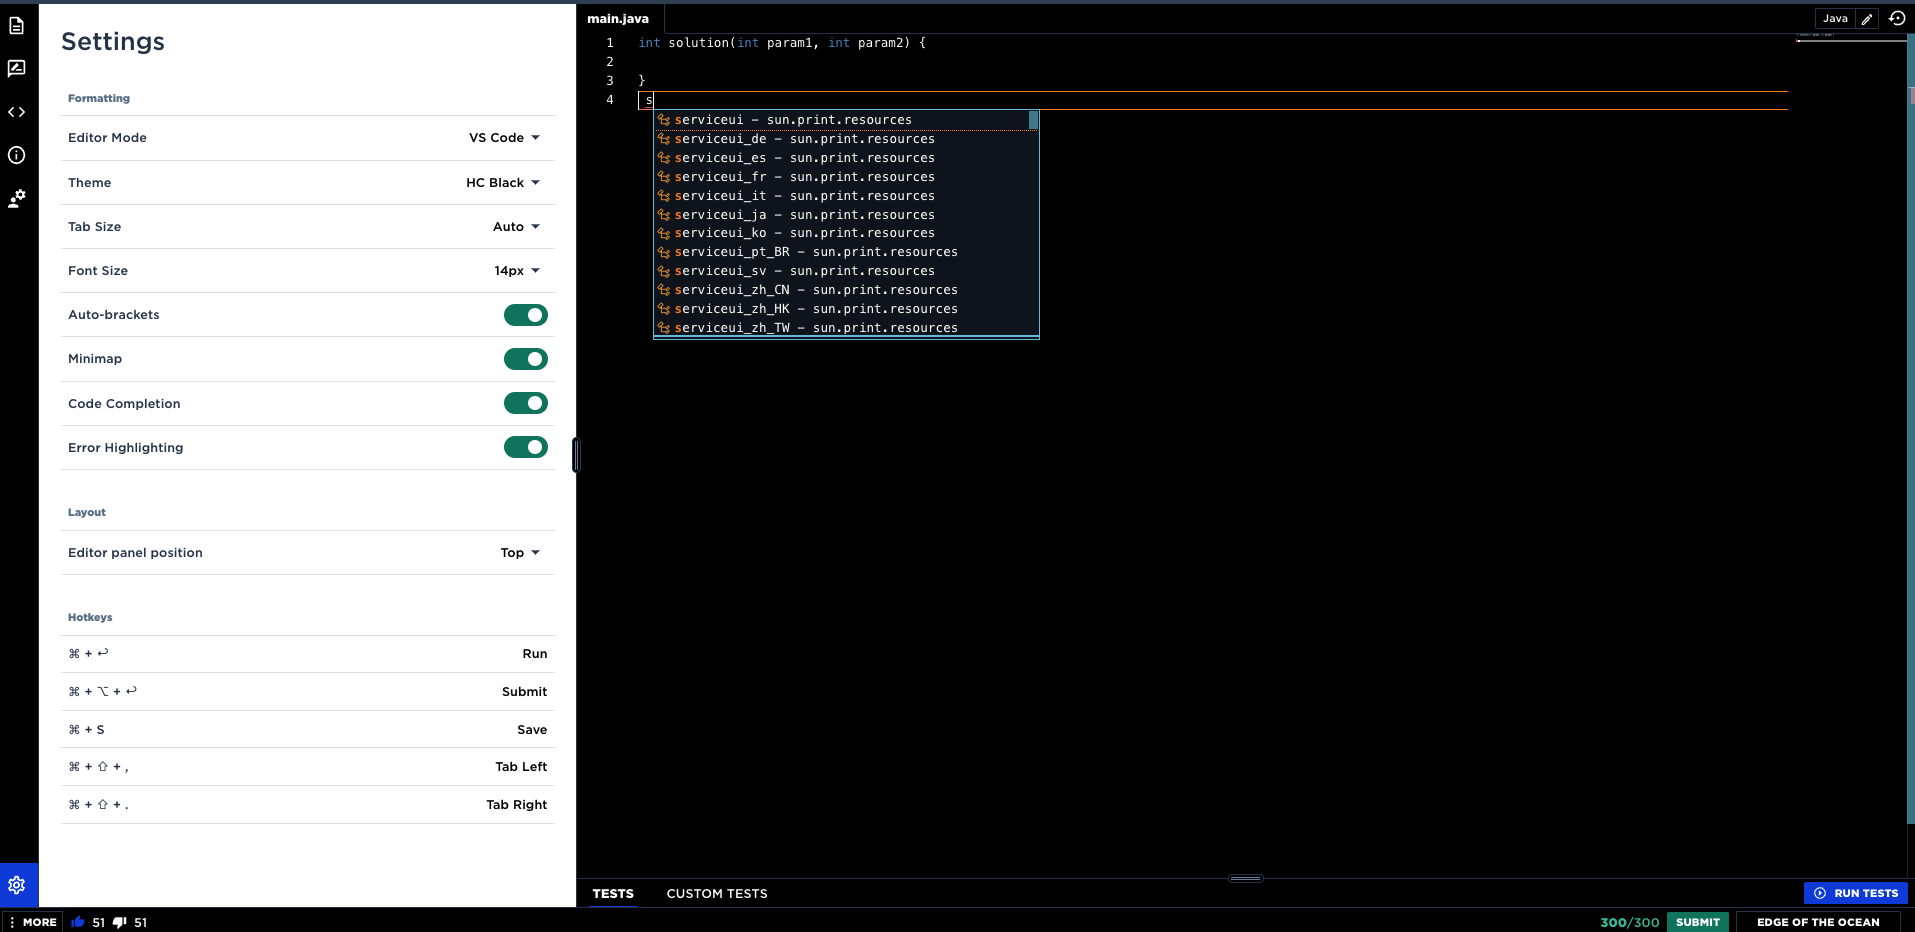
Task: Click the settings gear icon in sidebar
Action: tap(17, 885)
